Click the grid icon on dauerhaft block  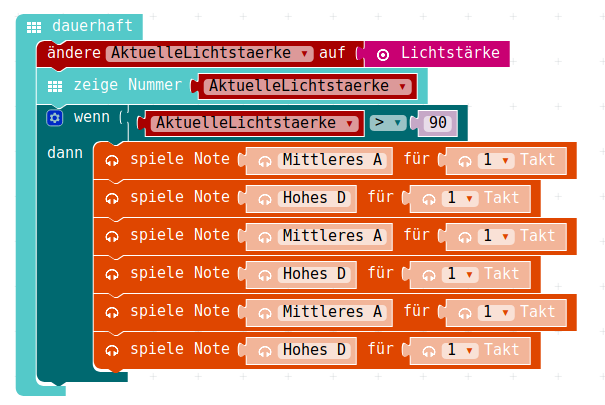coord(34,27)
